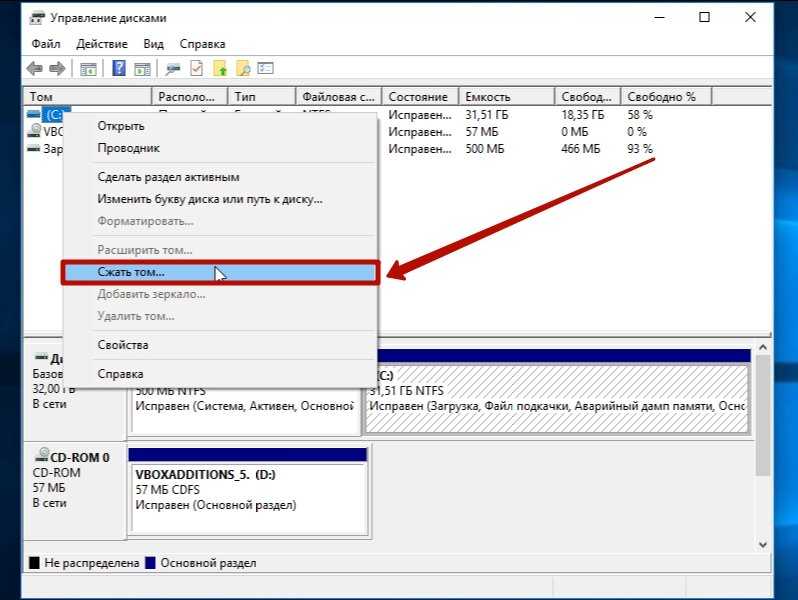Sort by the Файловая с... column header
The image size is (798, 600).
click(x=338, y=96)
